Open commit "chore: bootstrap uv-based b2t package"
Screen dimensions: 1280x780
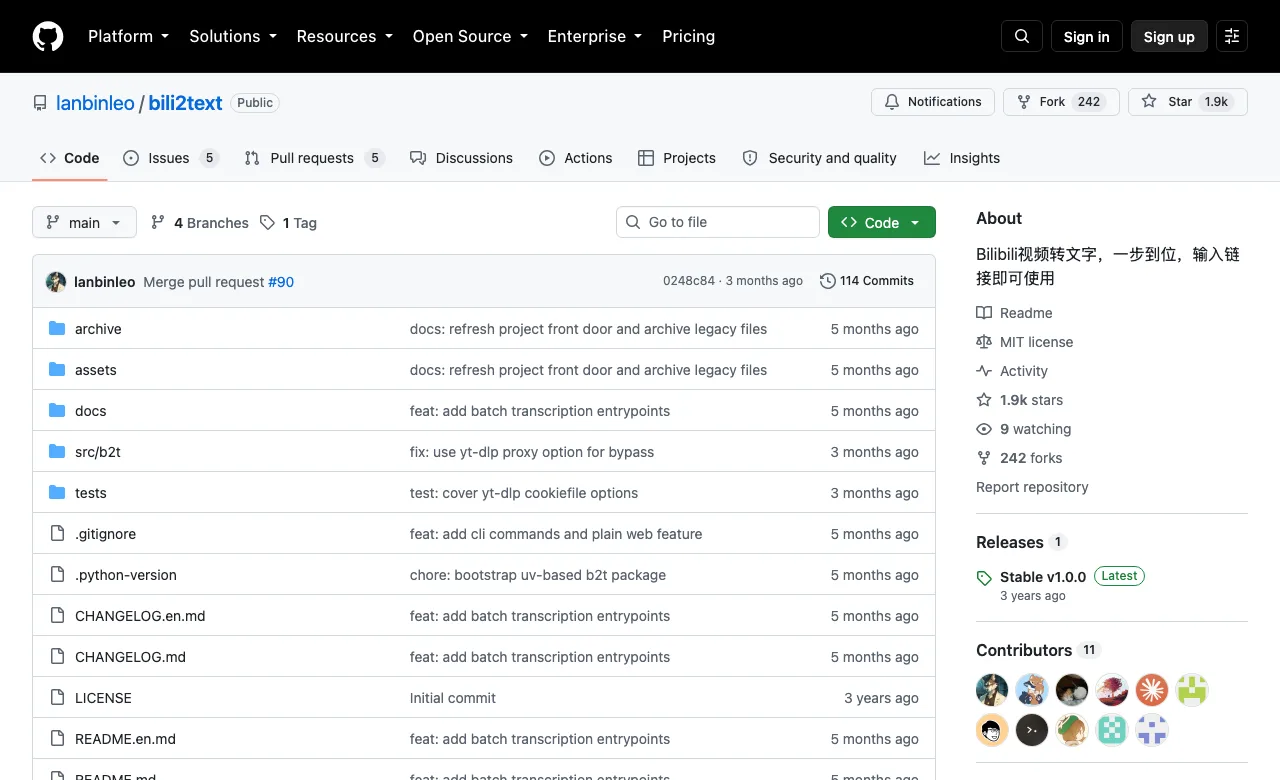click(x=538, y=575)
